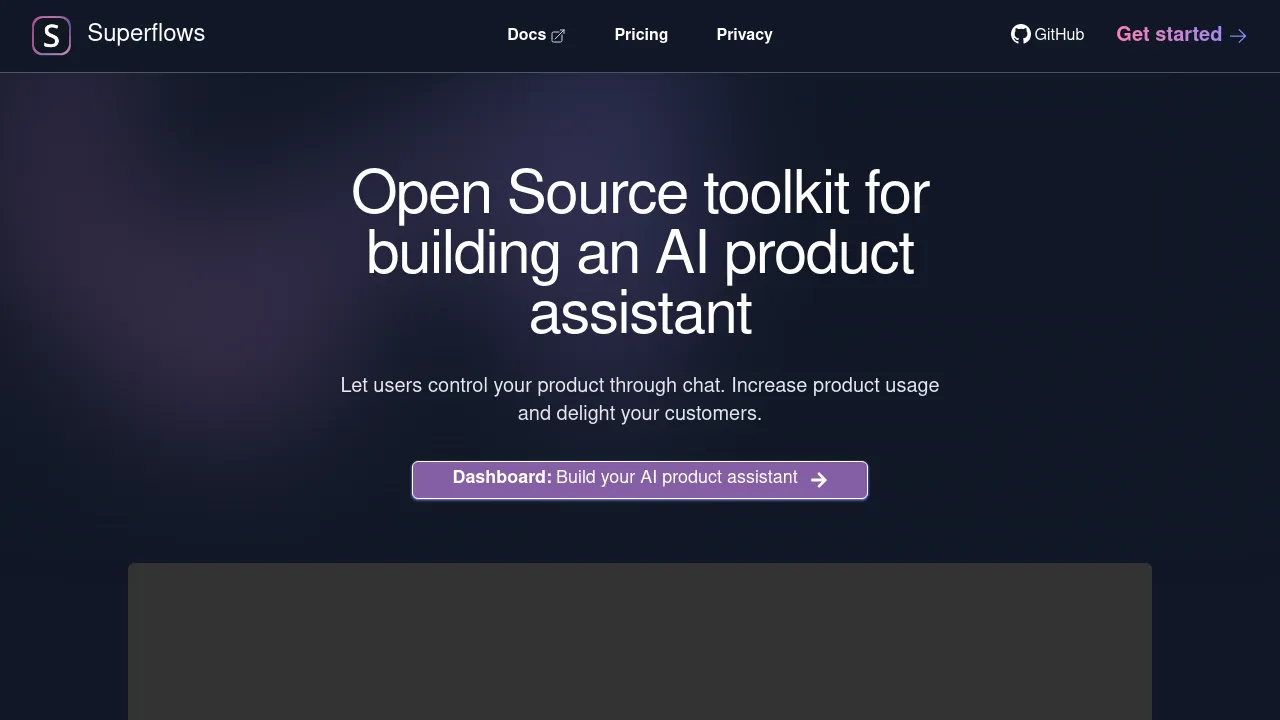The width and height of the screenshot is (1280, 720).
Task: Click the "Open Source toolkit" hero headline
Action: click(x=640, y=252)
